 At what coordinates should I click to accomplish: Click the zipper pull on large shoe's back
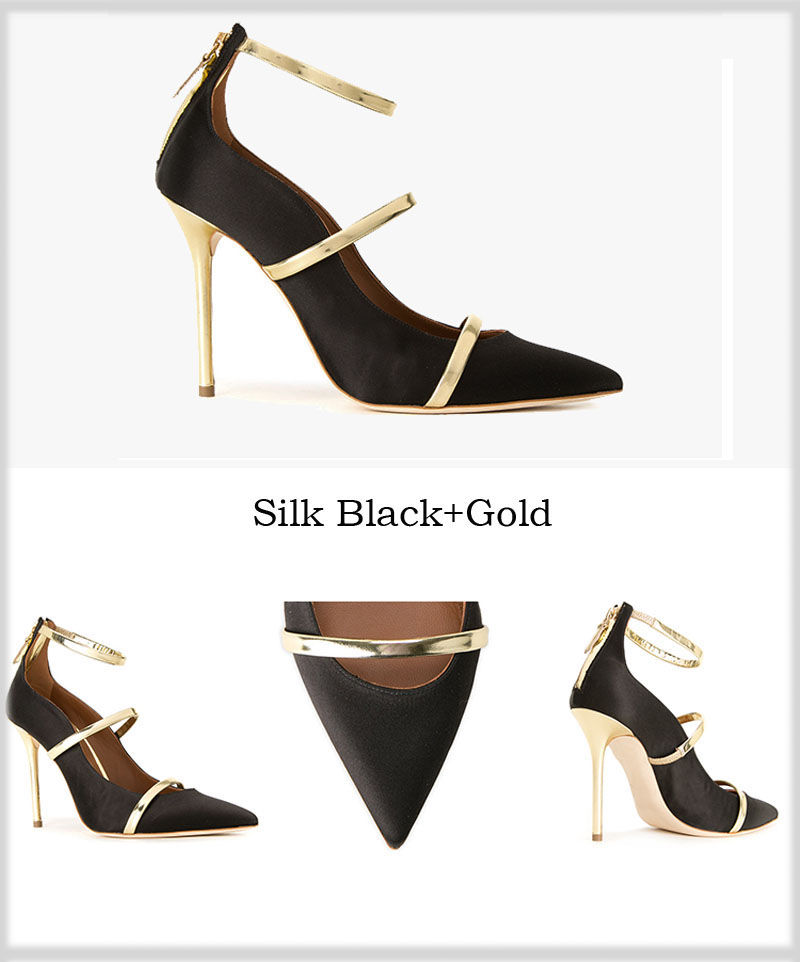pos(195,71)
